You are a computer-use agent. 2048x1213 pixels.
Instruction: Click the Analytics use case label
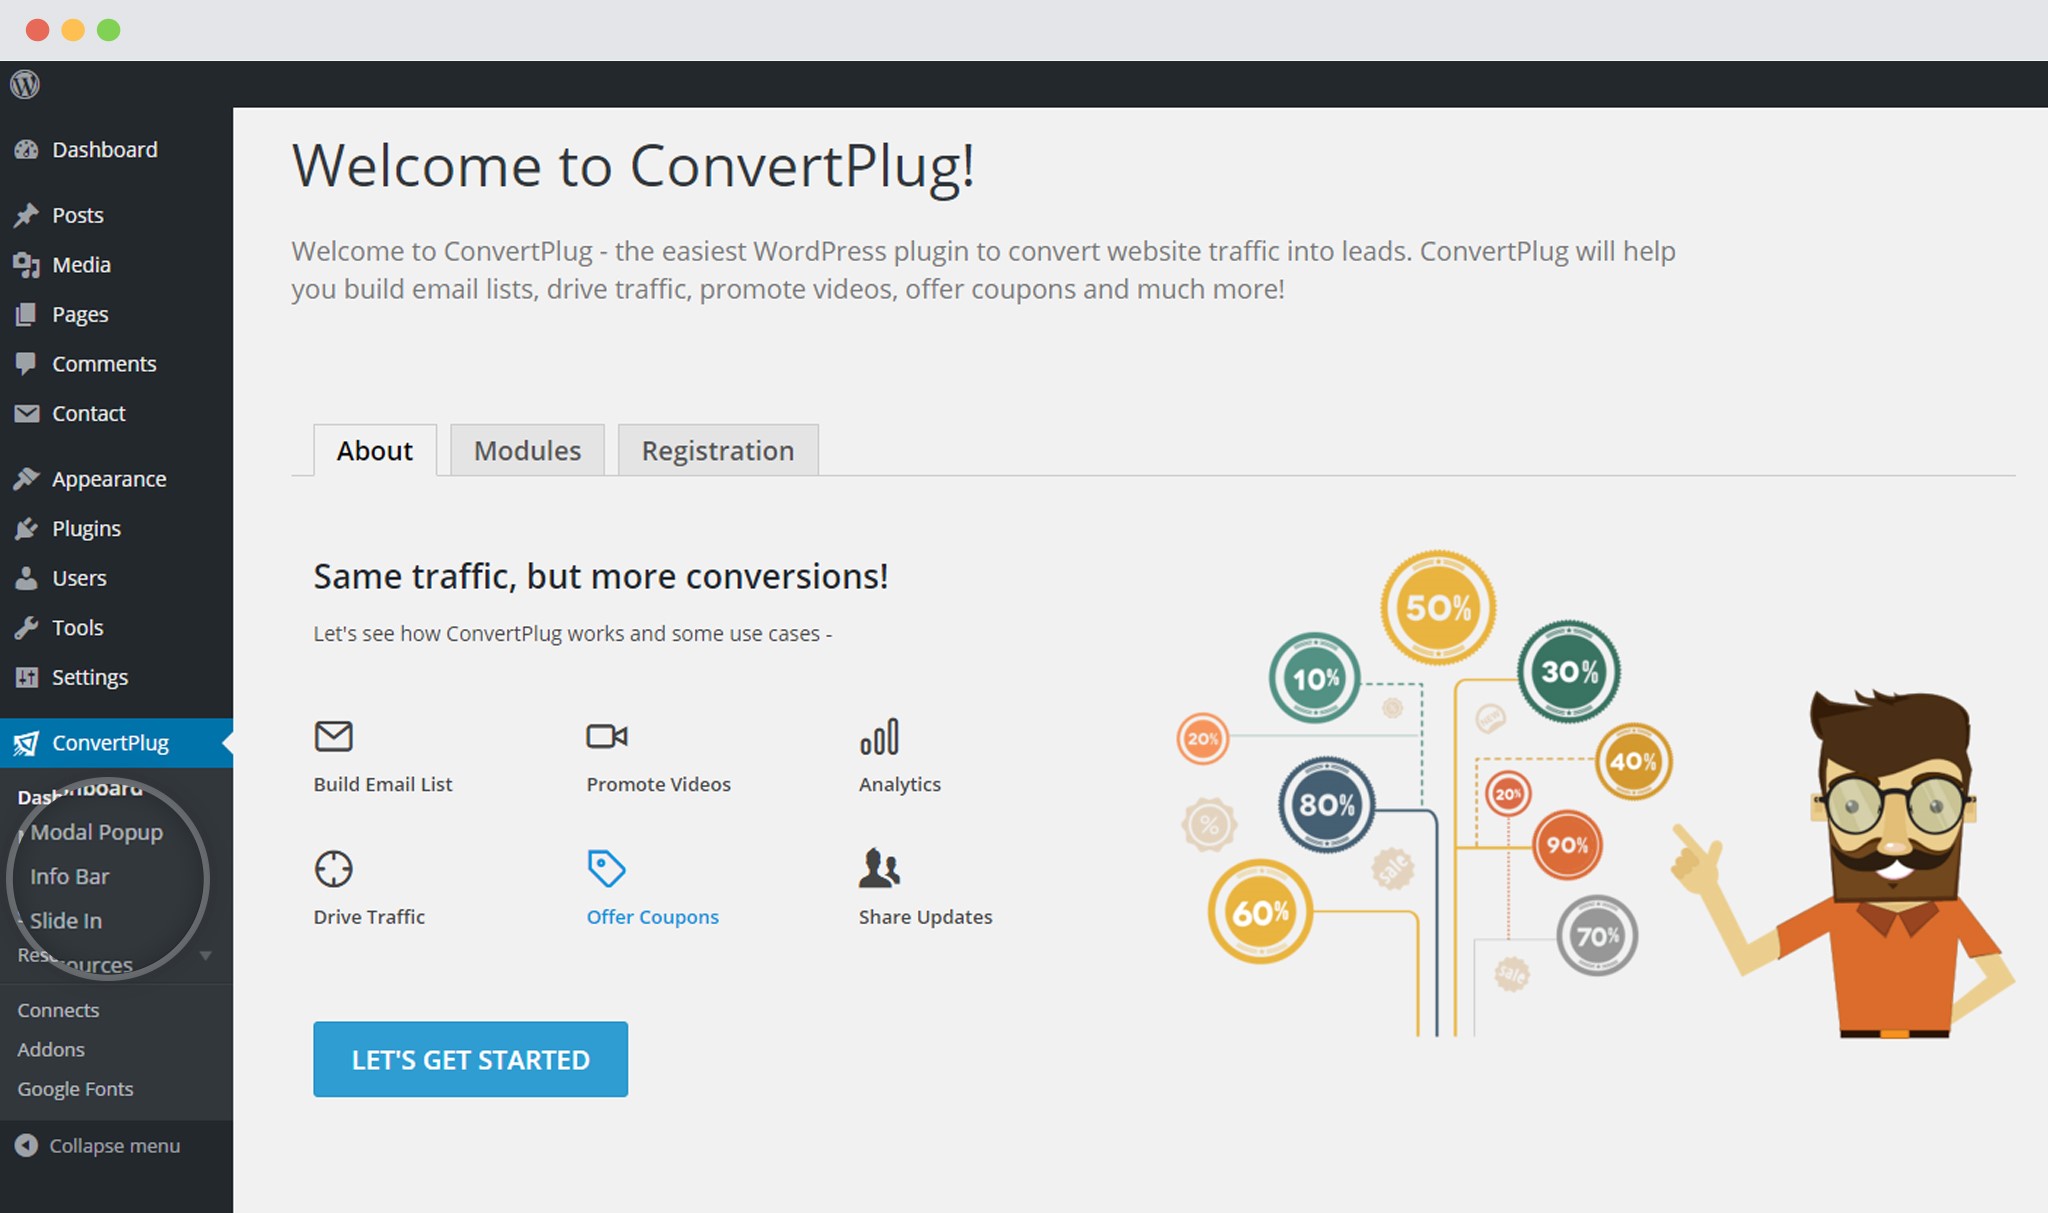coord(900,785)
